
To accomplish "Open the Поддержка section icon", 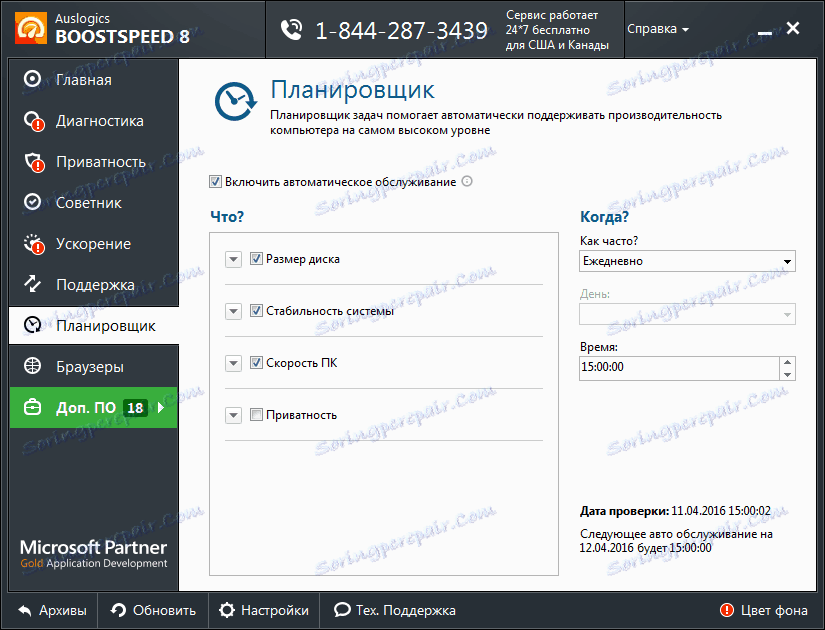I will (x=30, y=284).
